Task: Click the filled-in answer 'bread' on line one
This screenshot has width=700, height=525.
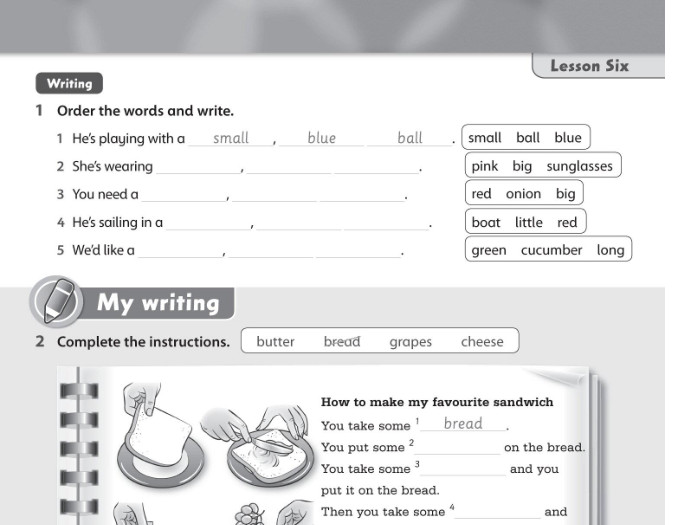Action: pyautogui.click(x=463, y=424)
